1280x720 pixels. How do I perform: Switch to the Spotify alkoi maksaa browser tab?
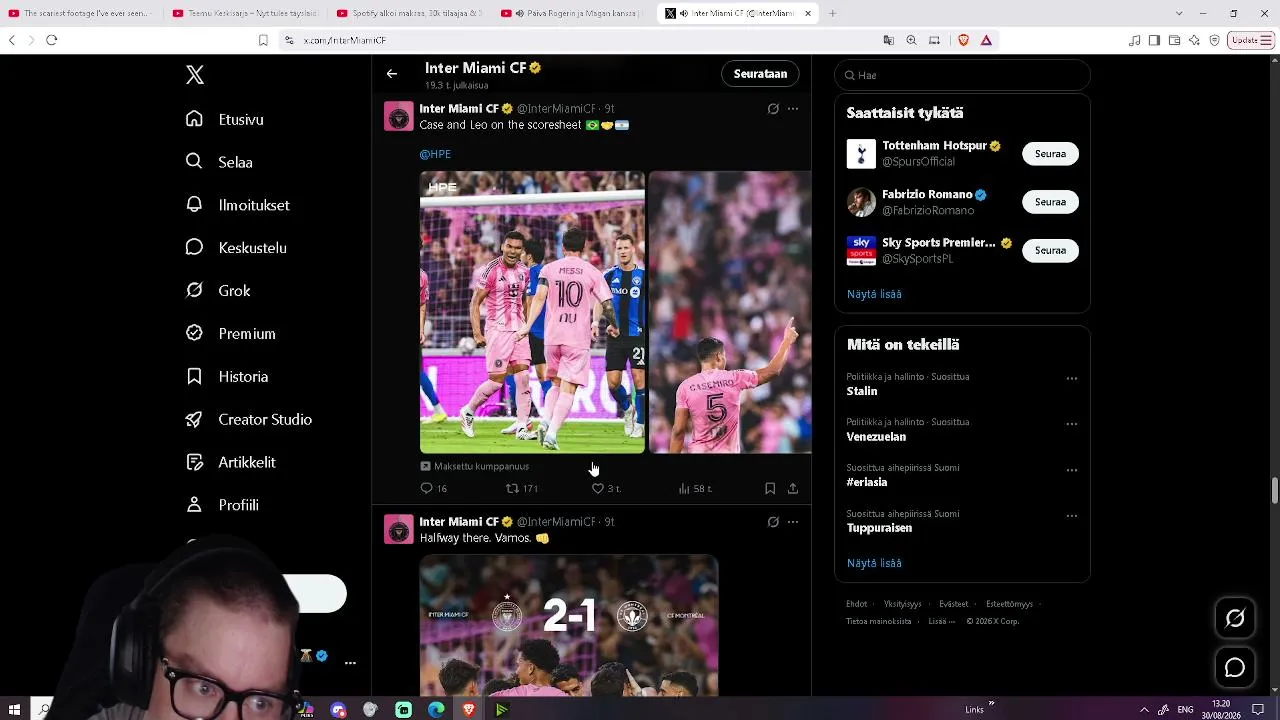pyautogui.click(x=410, y=13)
